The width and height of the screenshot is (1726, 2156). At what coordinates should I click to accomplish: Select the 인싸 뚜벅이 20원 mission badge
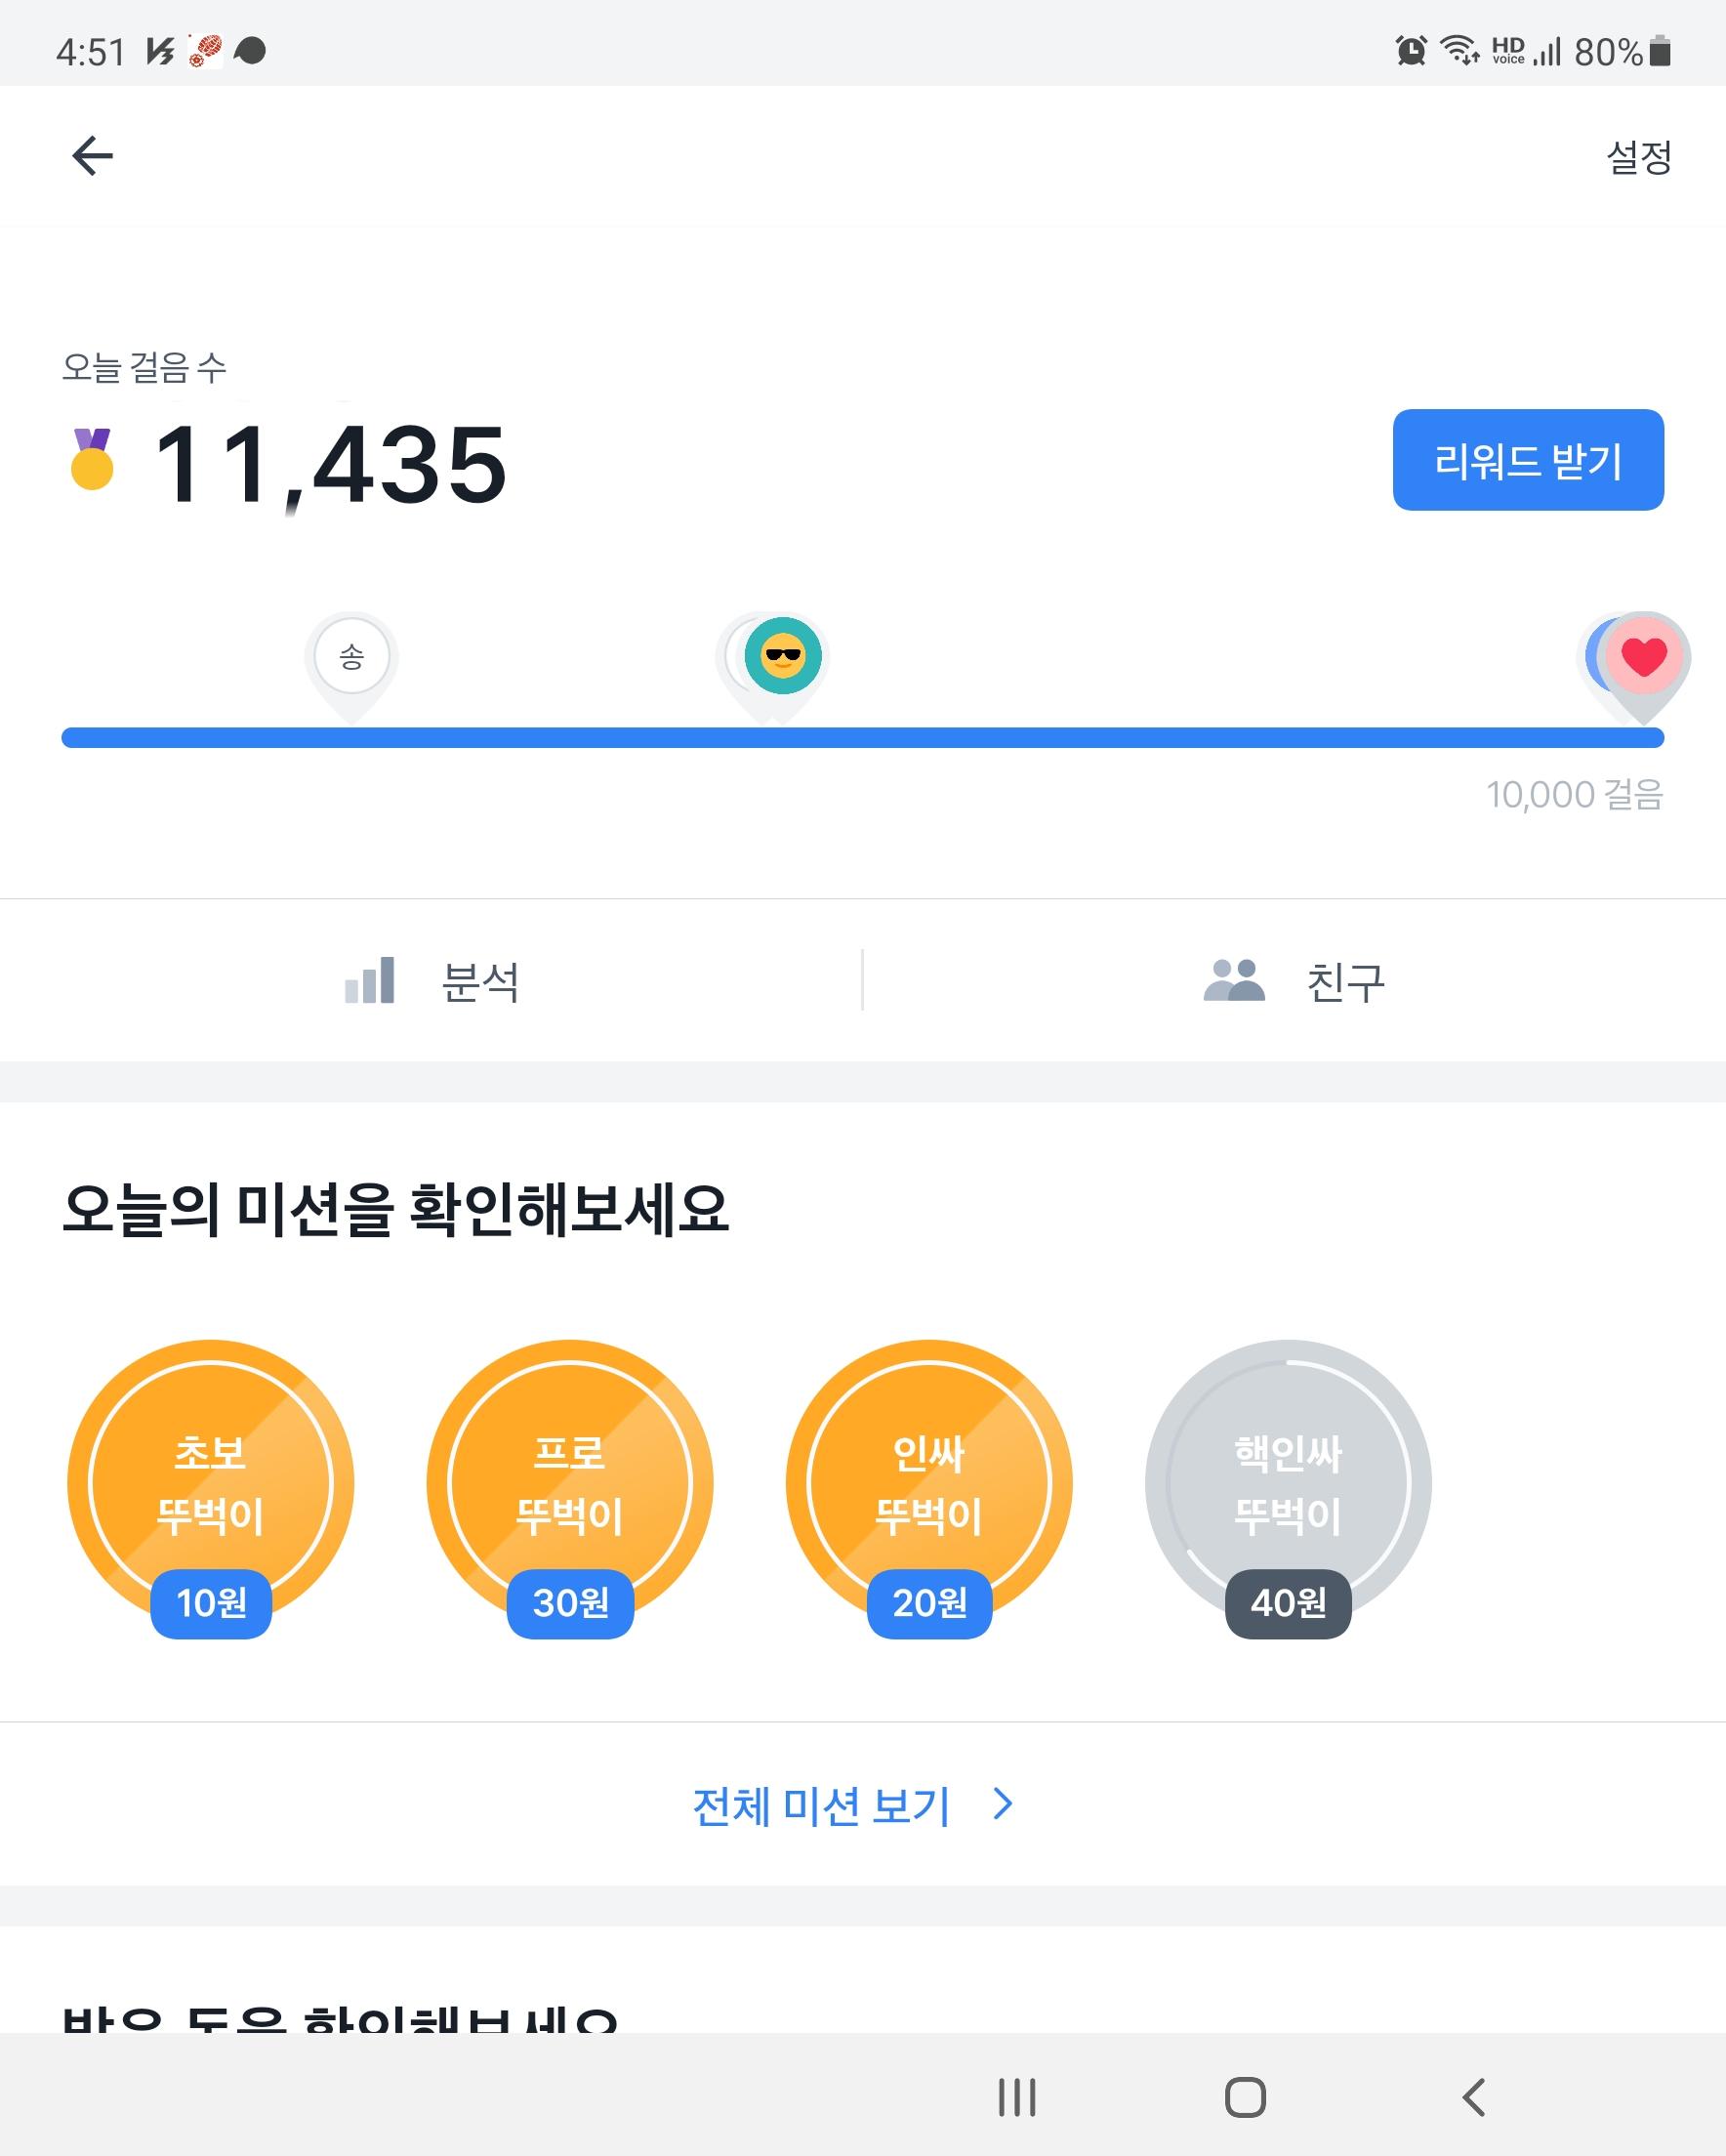click(x=929, y=1485)
